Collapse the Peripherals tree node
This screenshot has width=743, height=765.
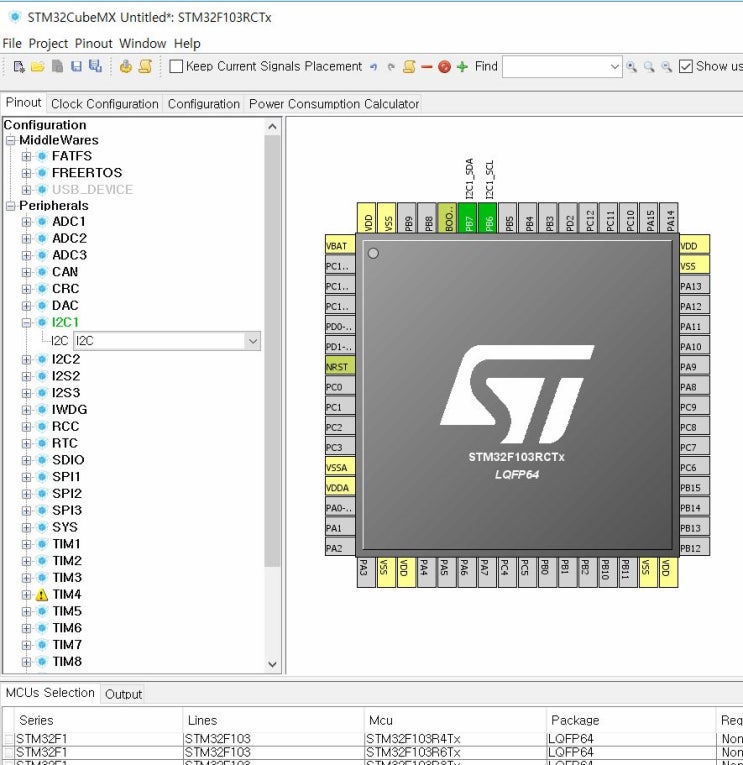tap(10, 206)
